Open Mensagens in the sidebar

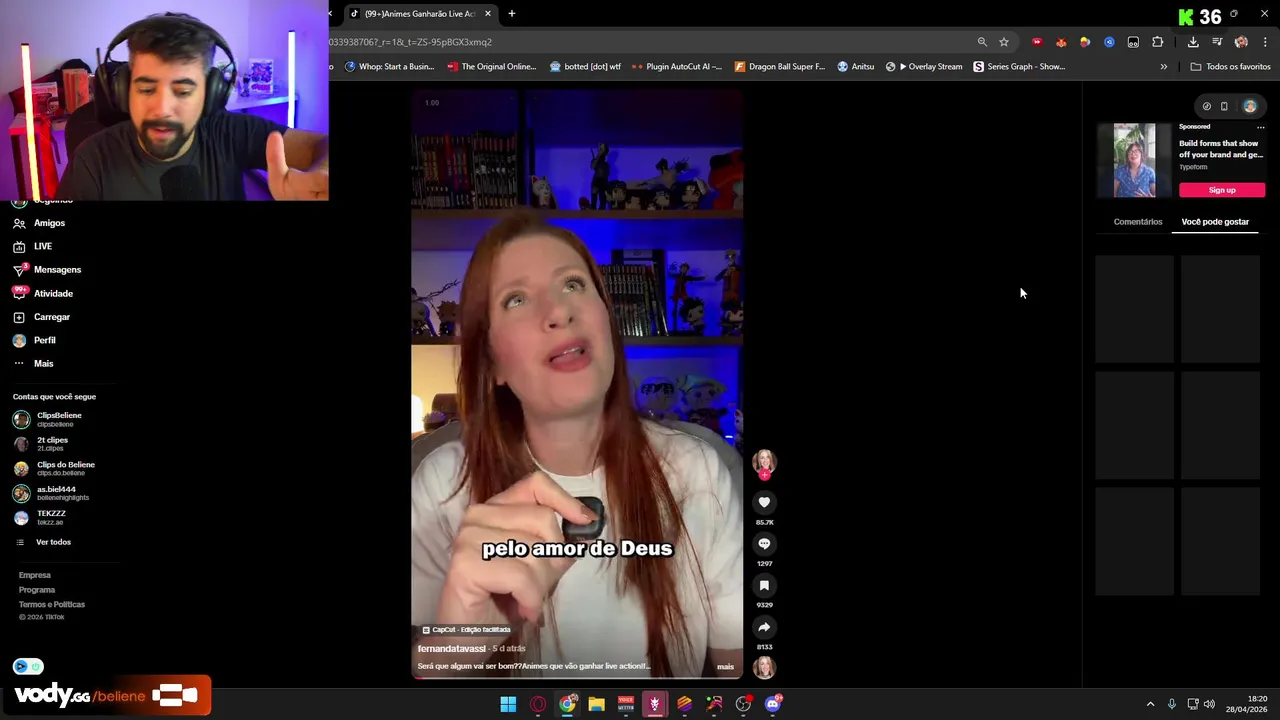[47, 270]
